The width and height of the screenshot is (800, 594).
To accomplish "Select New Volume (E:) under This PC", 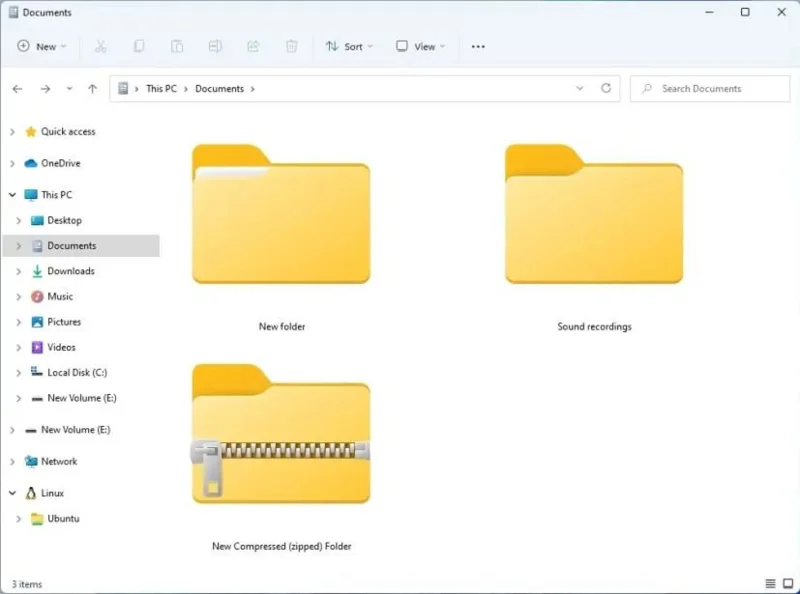I will pyautogui.click(x=82, y=398).
